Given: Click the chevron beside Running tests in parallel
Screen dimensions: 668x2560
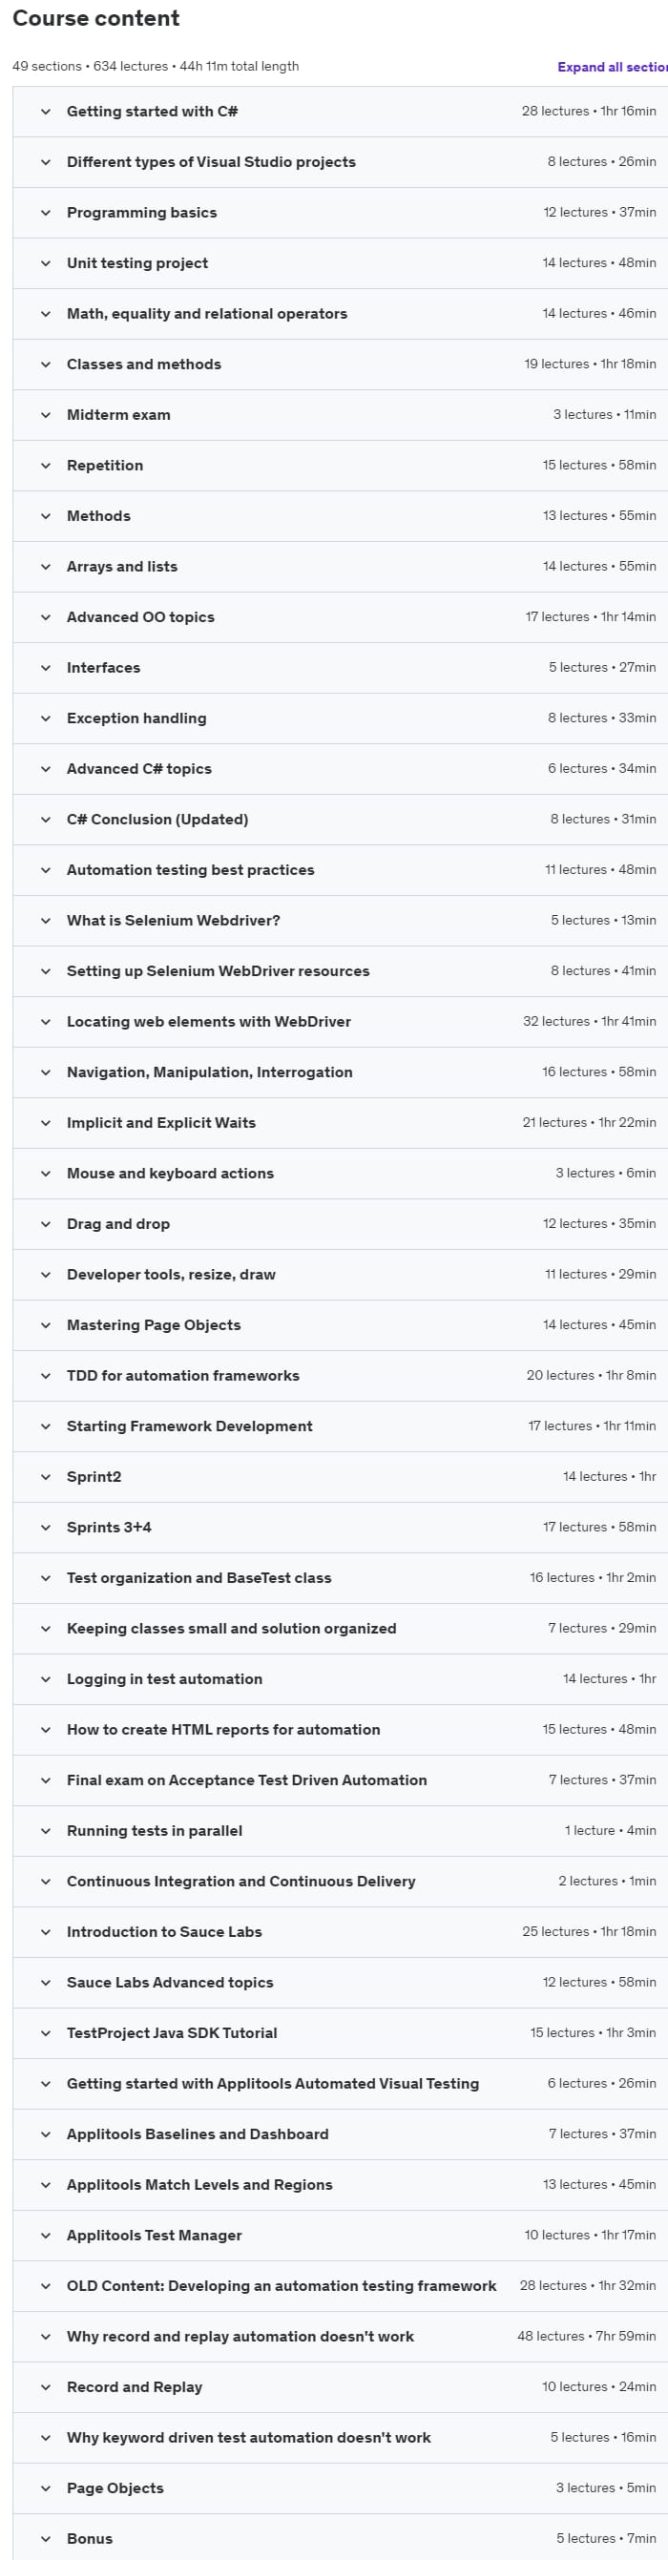Looking at the screenshot, I should click(x=45, y=1831).
